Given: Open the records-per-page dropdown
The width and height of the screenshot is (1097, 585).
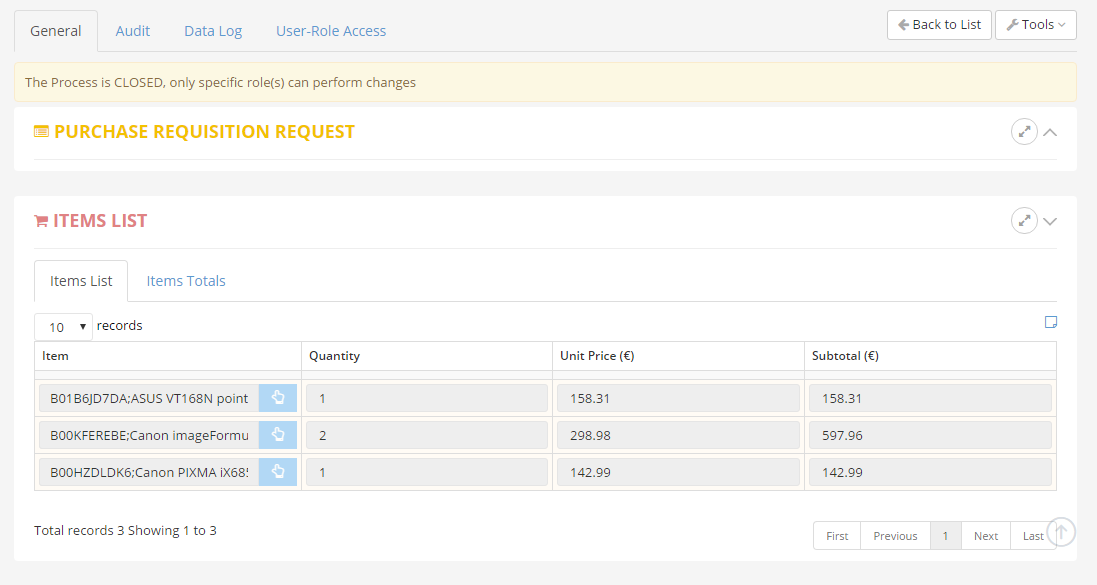Looking at the screenshot, I should pos(63,327).
